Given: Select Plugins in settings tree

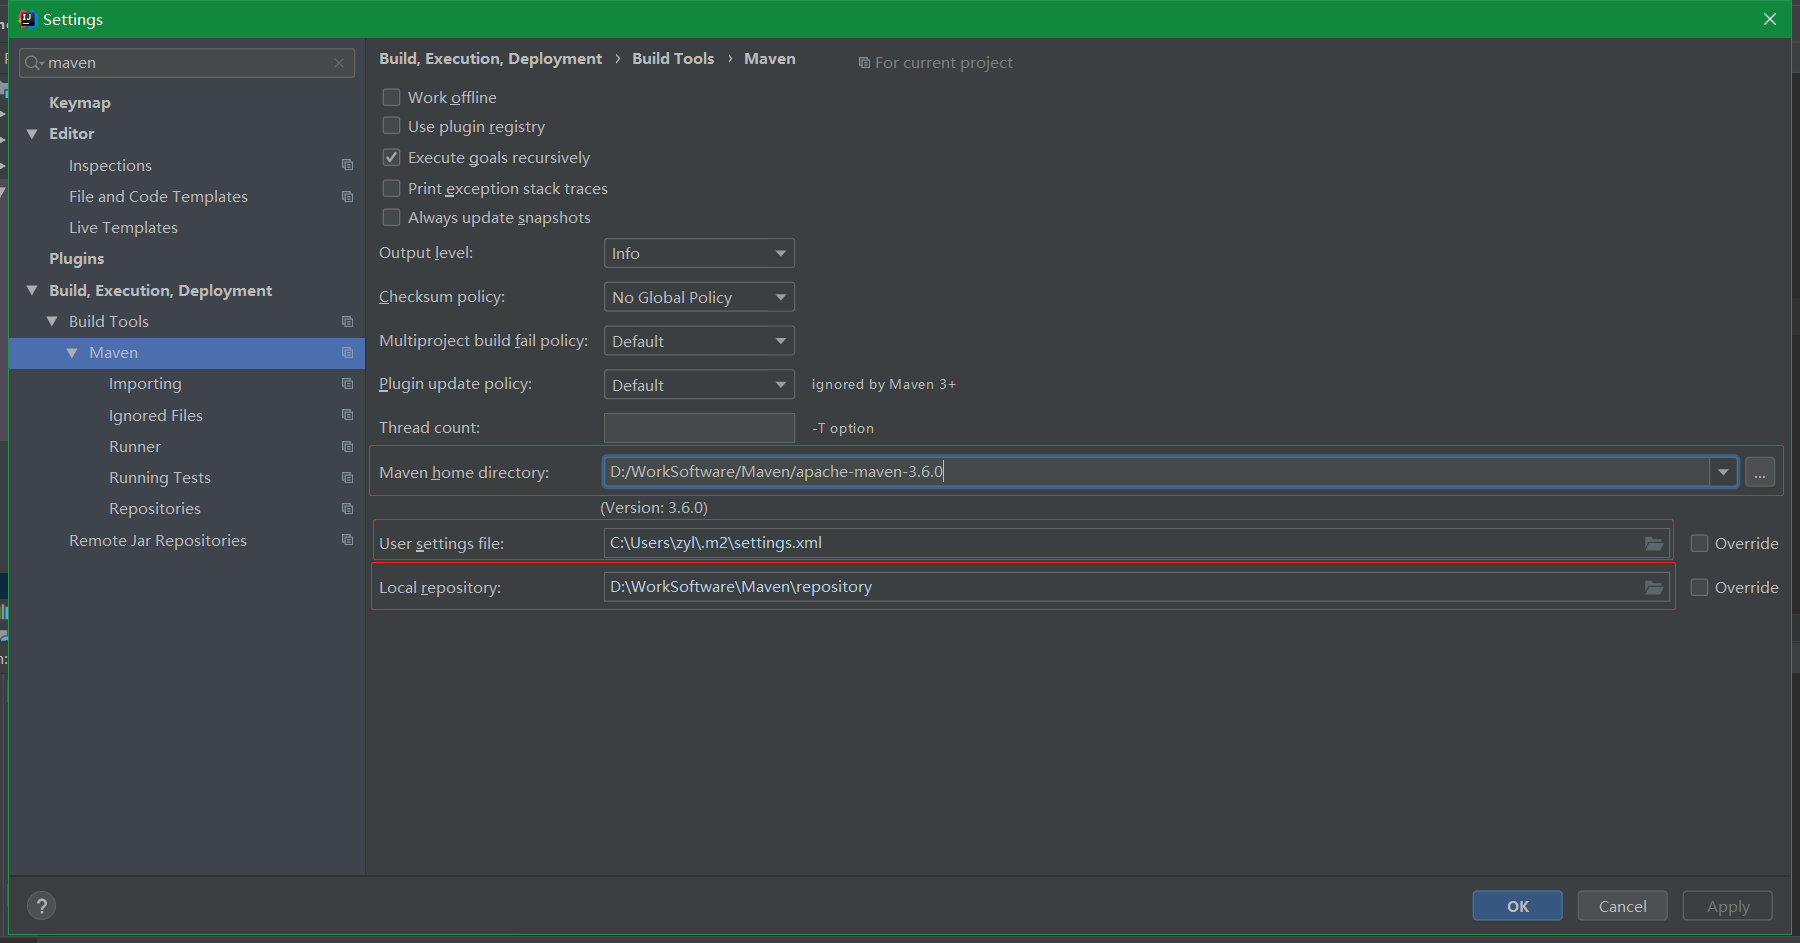Looking at the screenshot, I should pyautogui.click(x=77, y=258).
